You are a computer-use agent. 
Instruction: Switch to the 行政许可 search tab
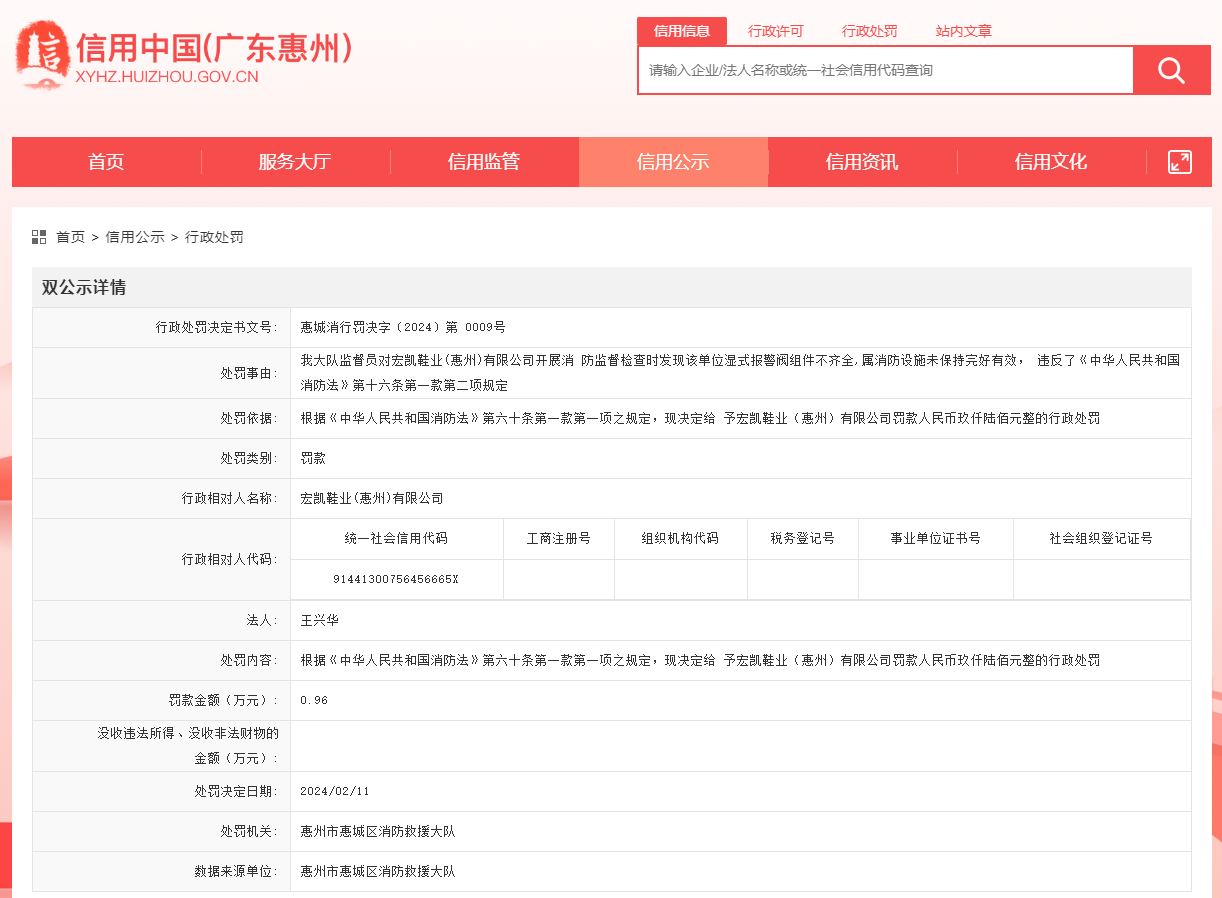(776, 31)
